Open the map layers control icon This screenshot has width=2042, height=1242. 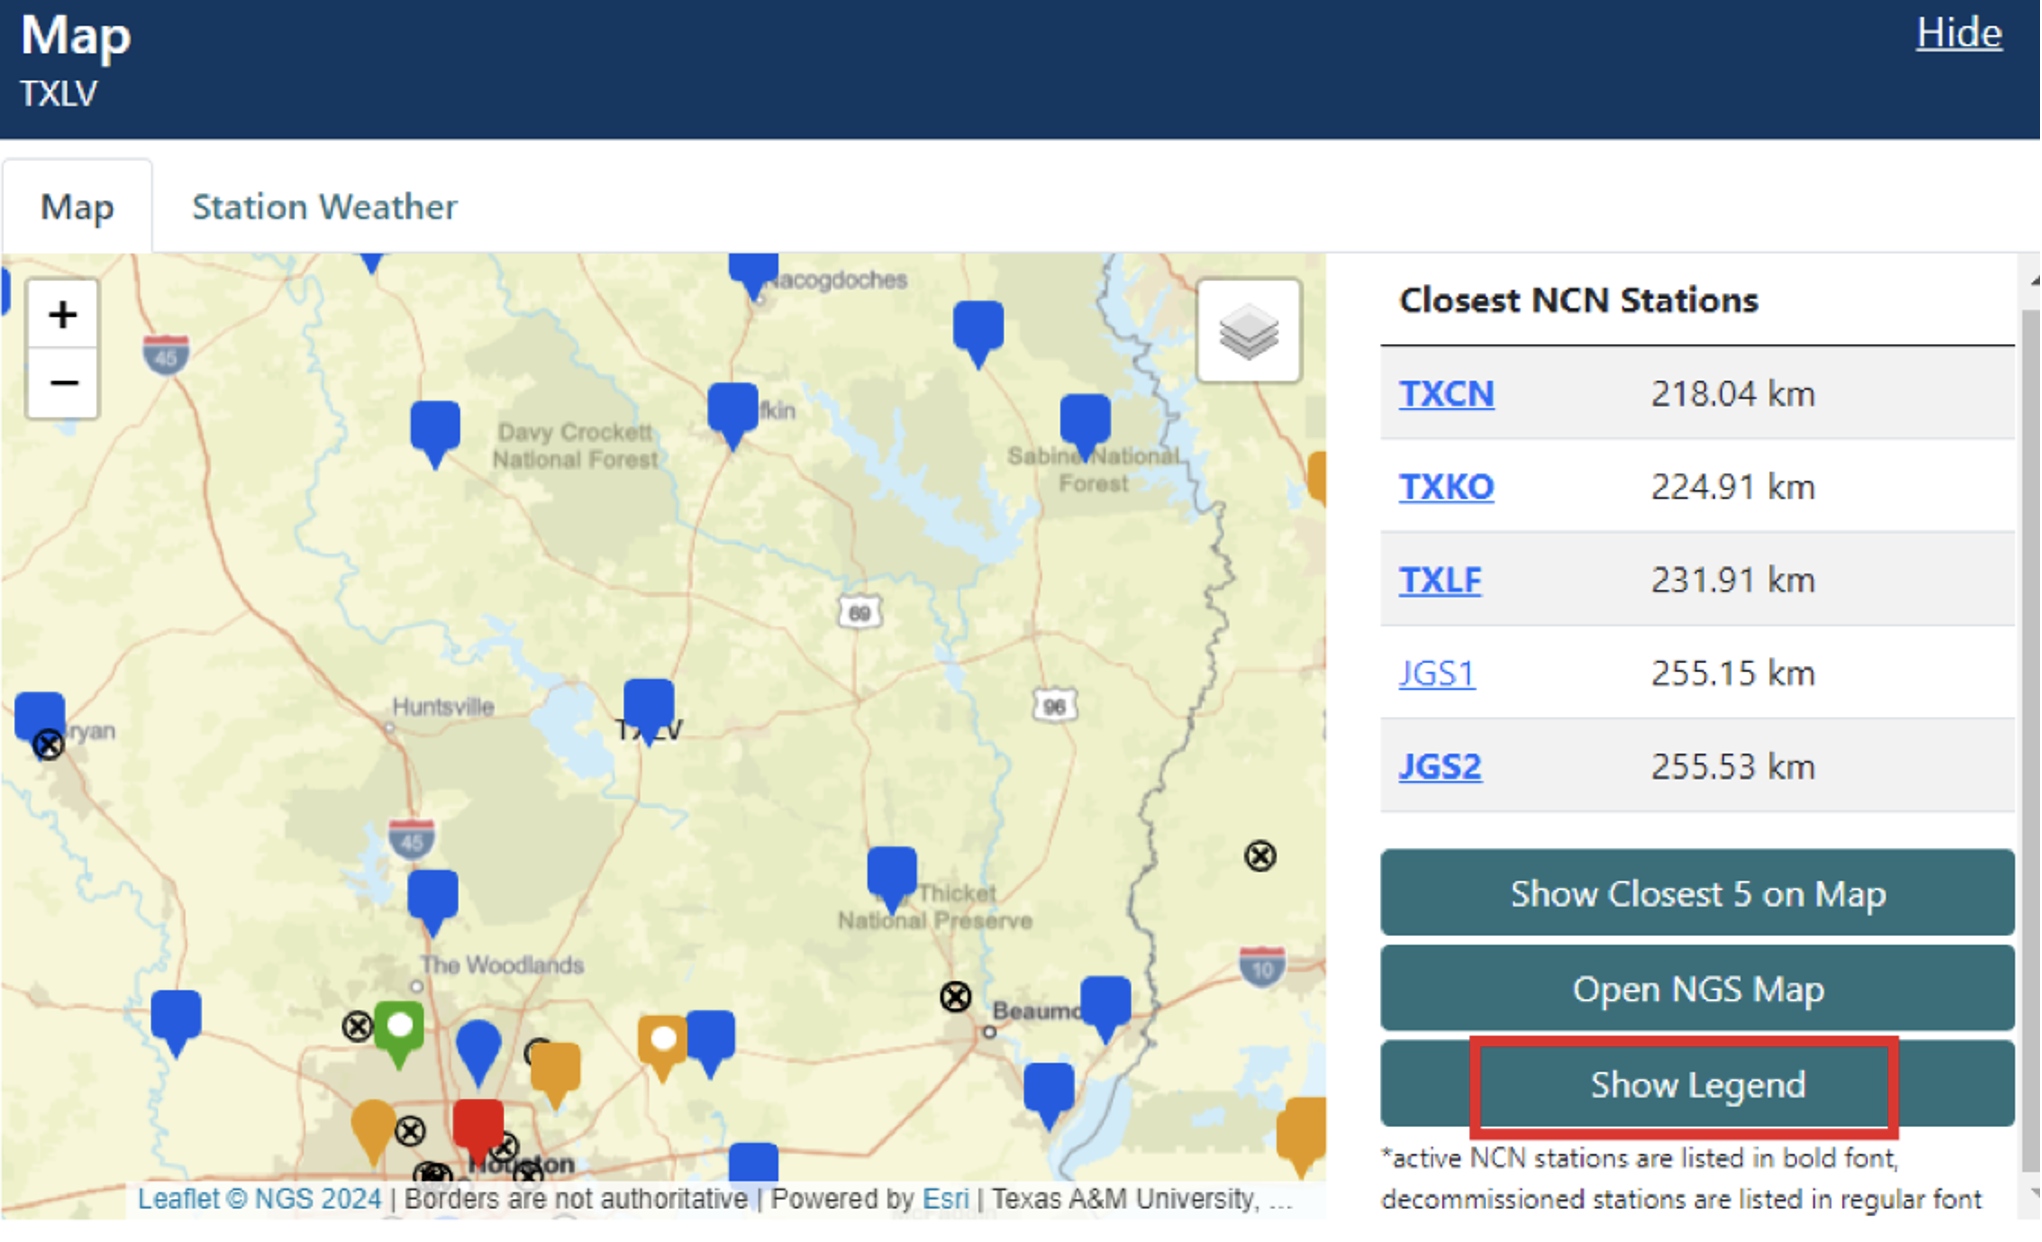tap(1248, 331)
